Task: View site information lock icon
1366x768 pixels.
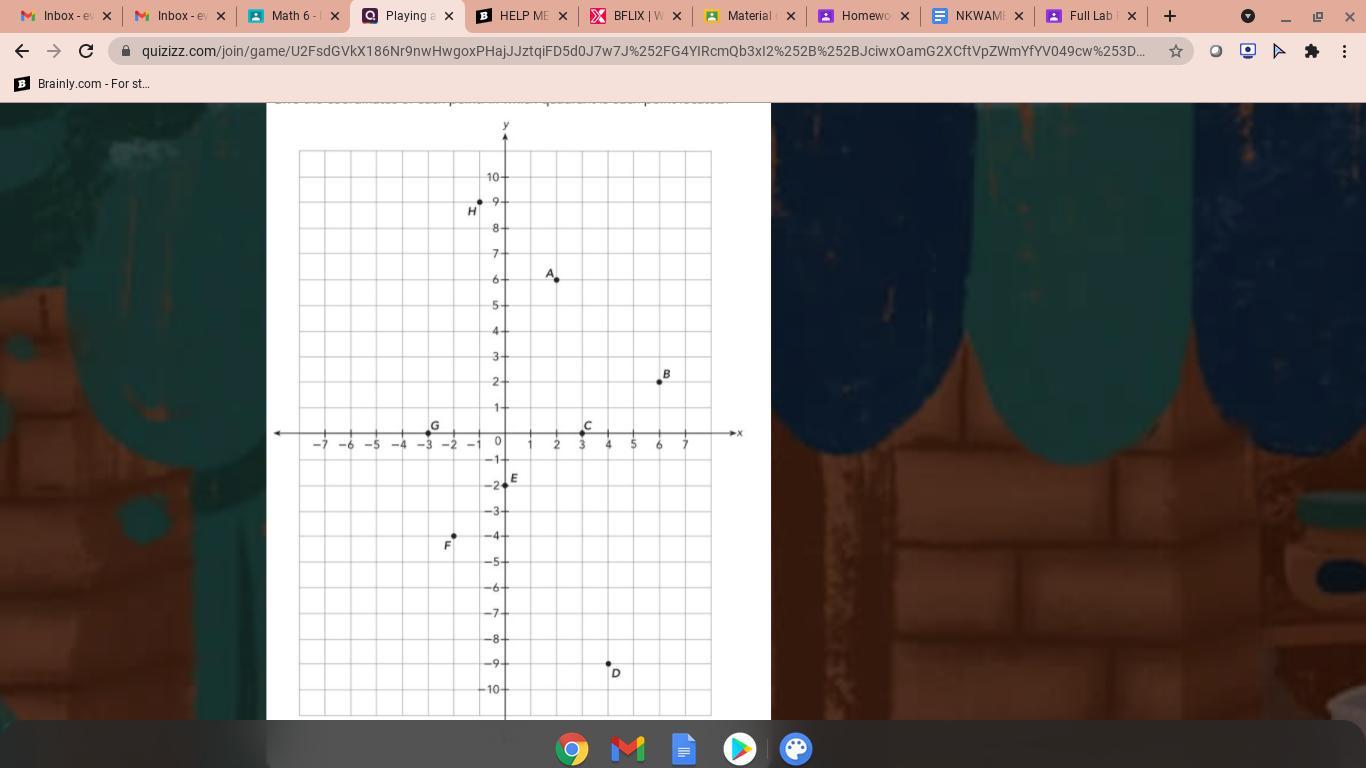Action: click(126, 51)
